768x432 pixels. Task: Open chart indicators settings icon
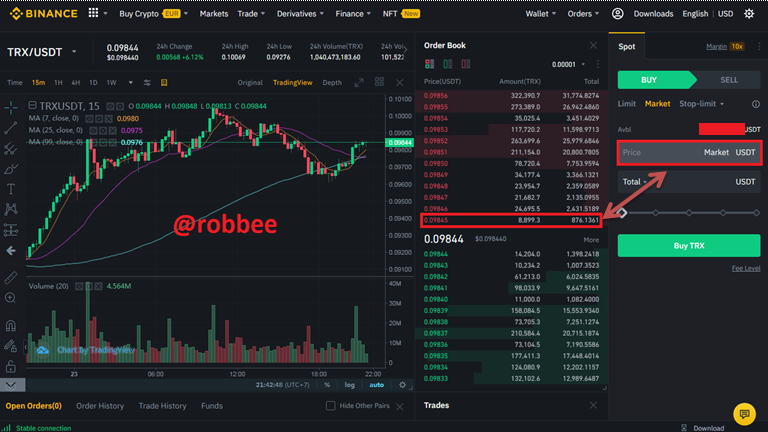point(147,83)
